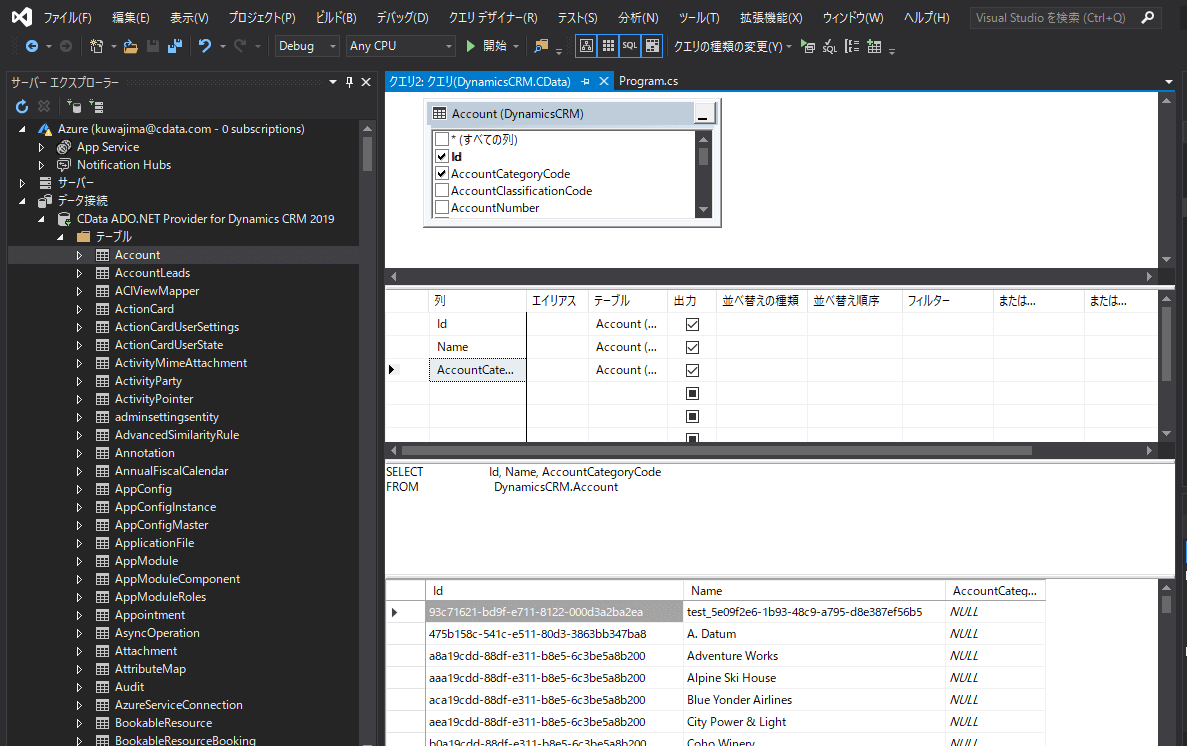Screen dimensions: 1187x746
Task: Toggle the diagram pane icon
Action: (x=586, y=46)
